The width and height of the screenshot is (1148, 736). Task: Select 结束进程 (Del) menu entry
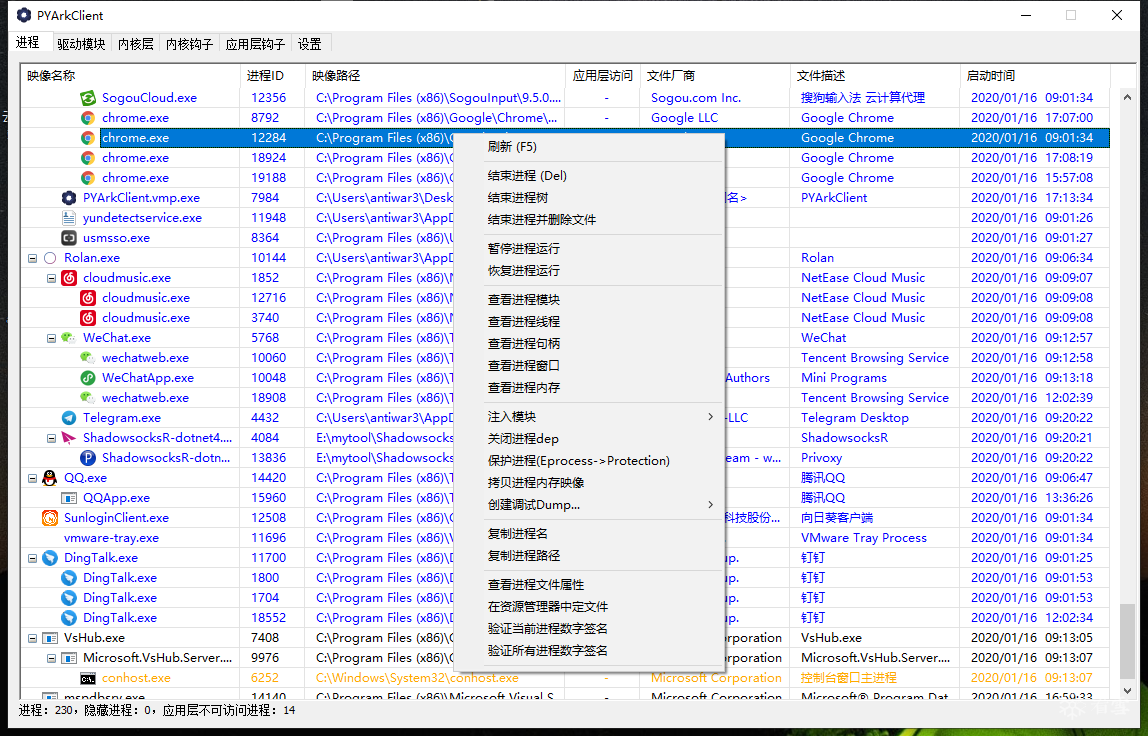[x=589, y=176]
